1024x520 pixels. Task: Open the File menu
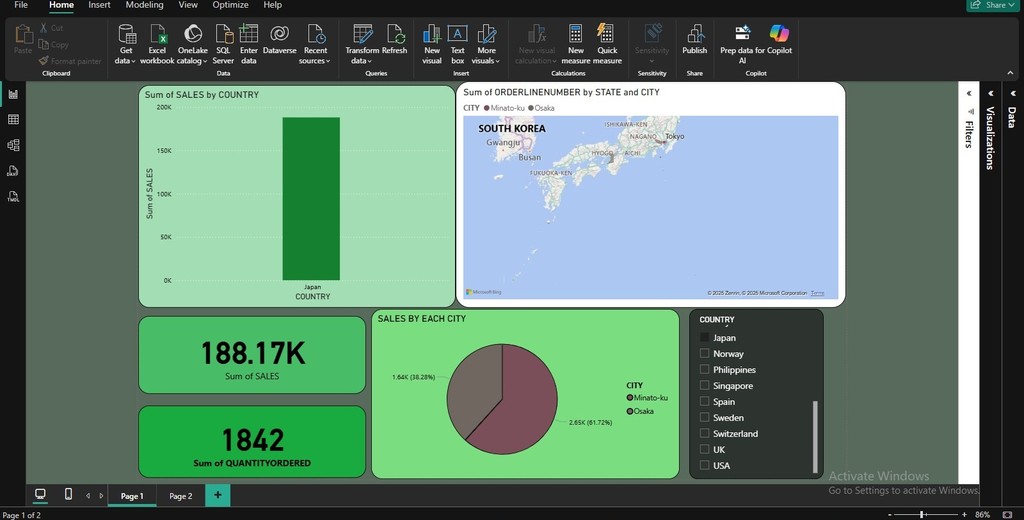coord(21,5)
